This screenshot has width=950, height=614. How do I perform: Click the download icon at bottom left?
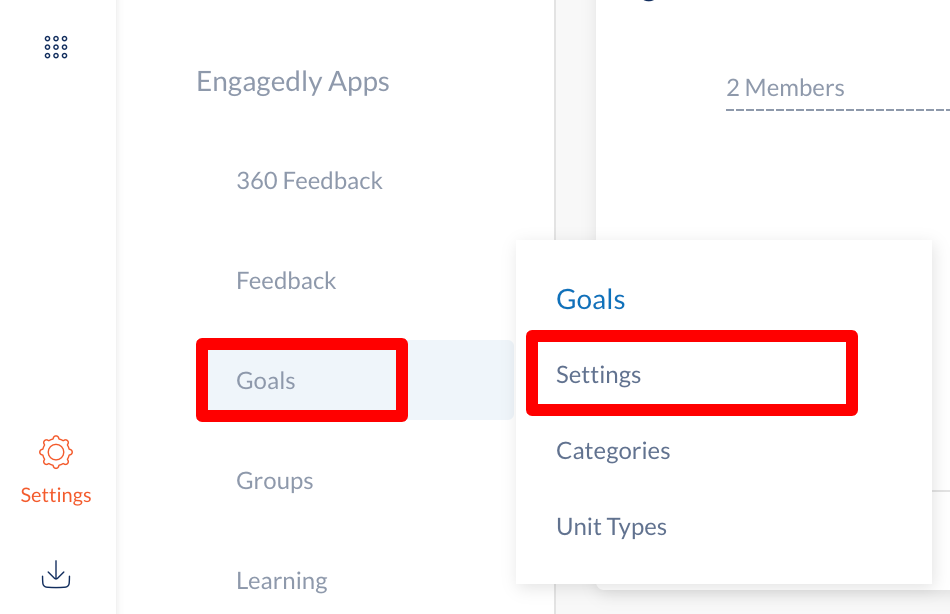coord(55,575)
